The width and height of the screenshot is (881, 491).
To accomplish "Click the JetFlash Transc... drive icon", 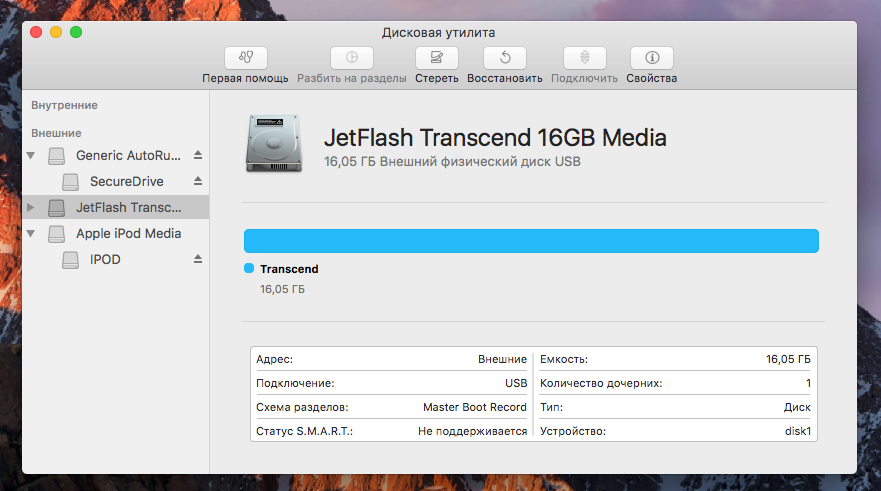I will pos(56,207).
